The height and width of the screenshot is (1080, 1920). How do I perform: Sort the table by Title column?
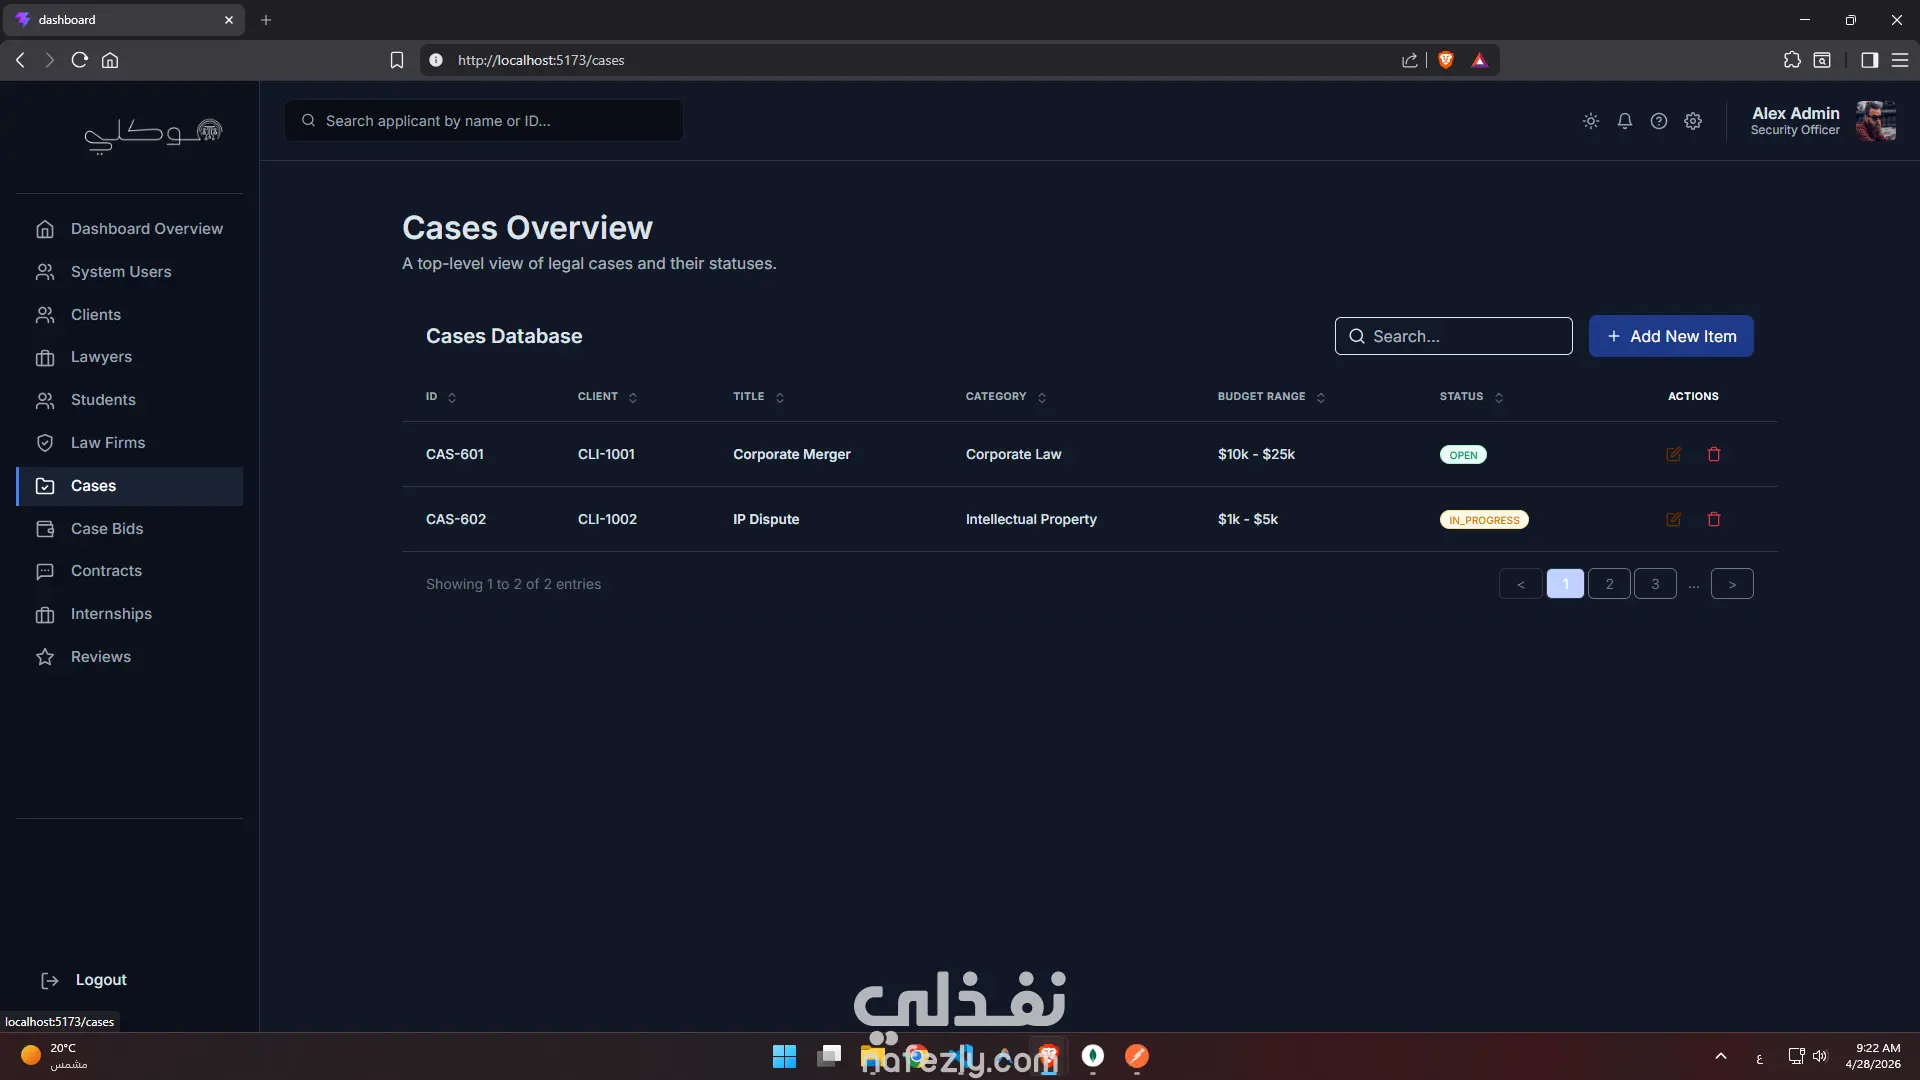[x=758, y=397]
